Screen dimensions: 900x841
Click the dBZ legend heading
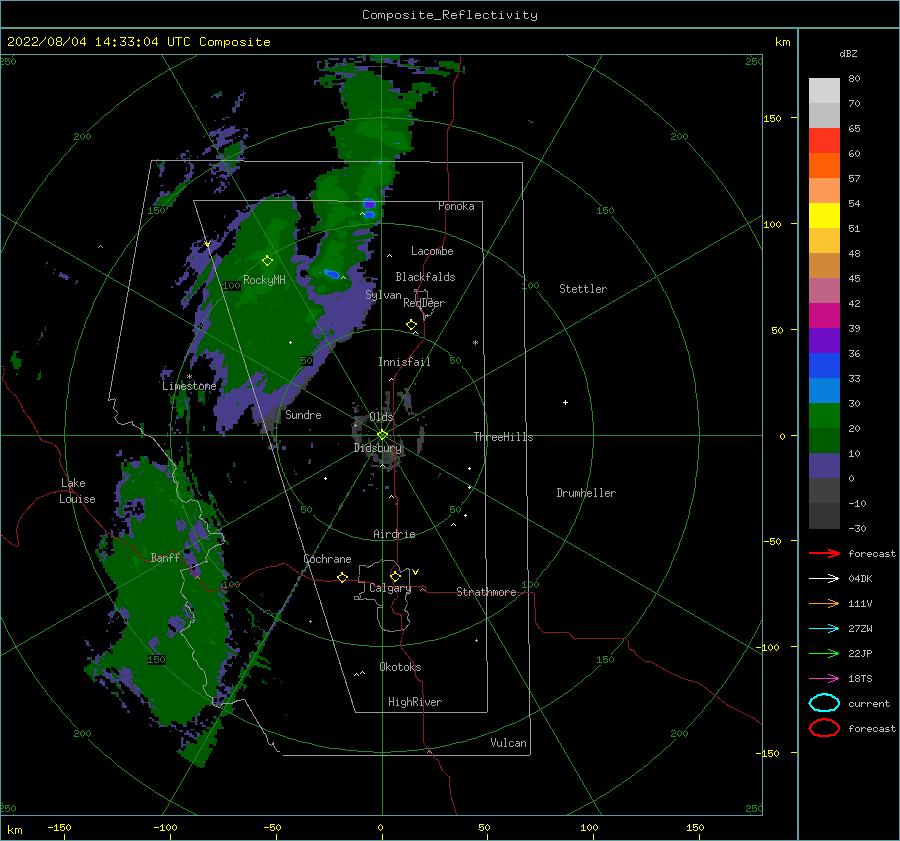(848, 53)
